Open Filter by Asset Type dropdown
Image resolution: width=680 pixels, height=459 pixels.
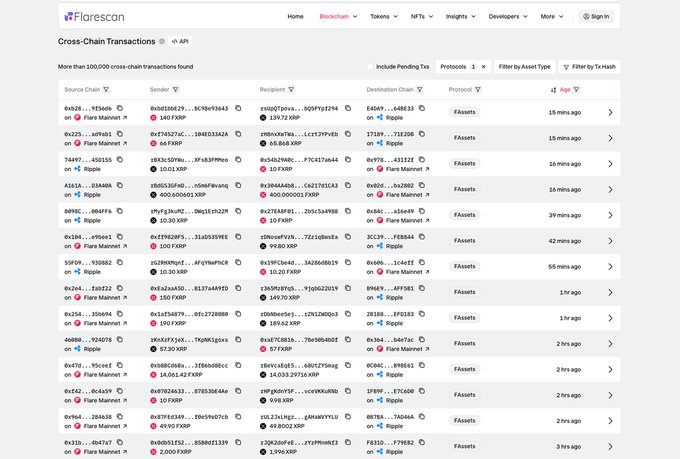(524, 66)
